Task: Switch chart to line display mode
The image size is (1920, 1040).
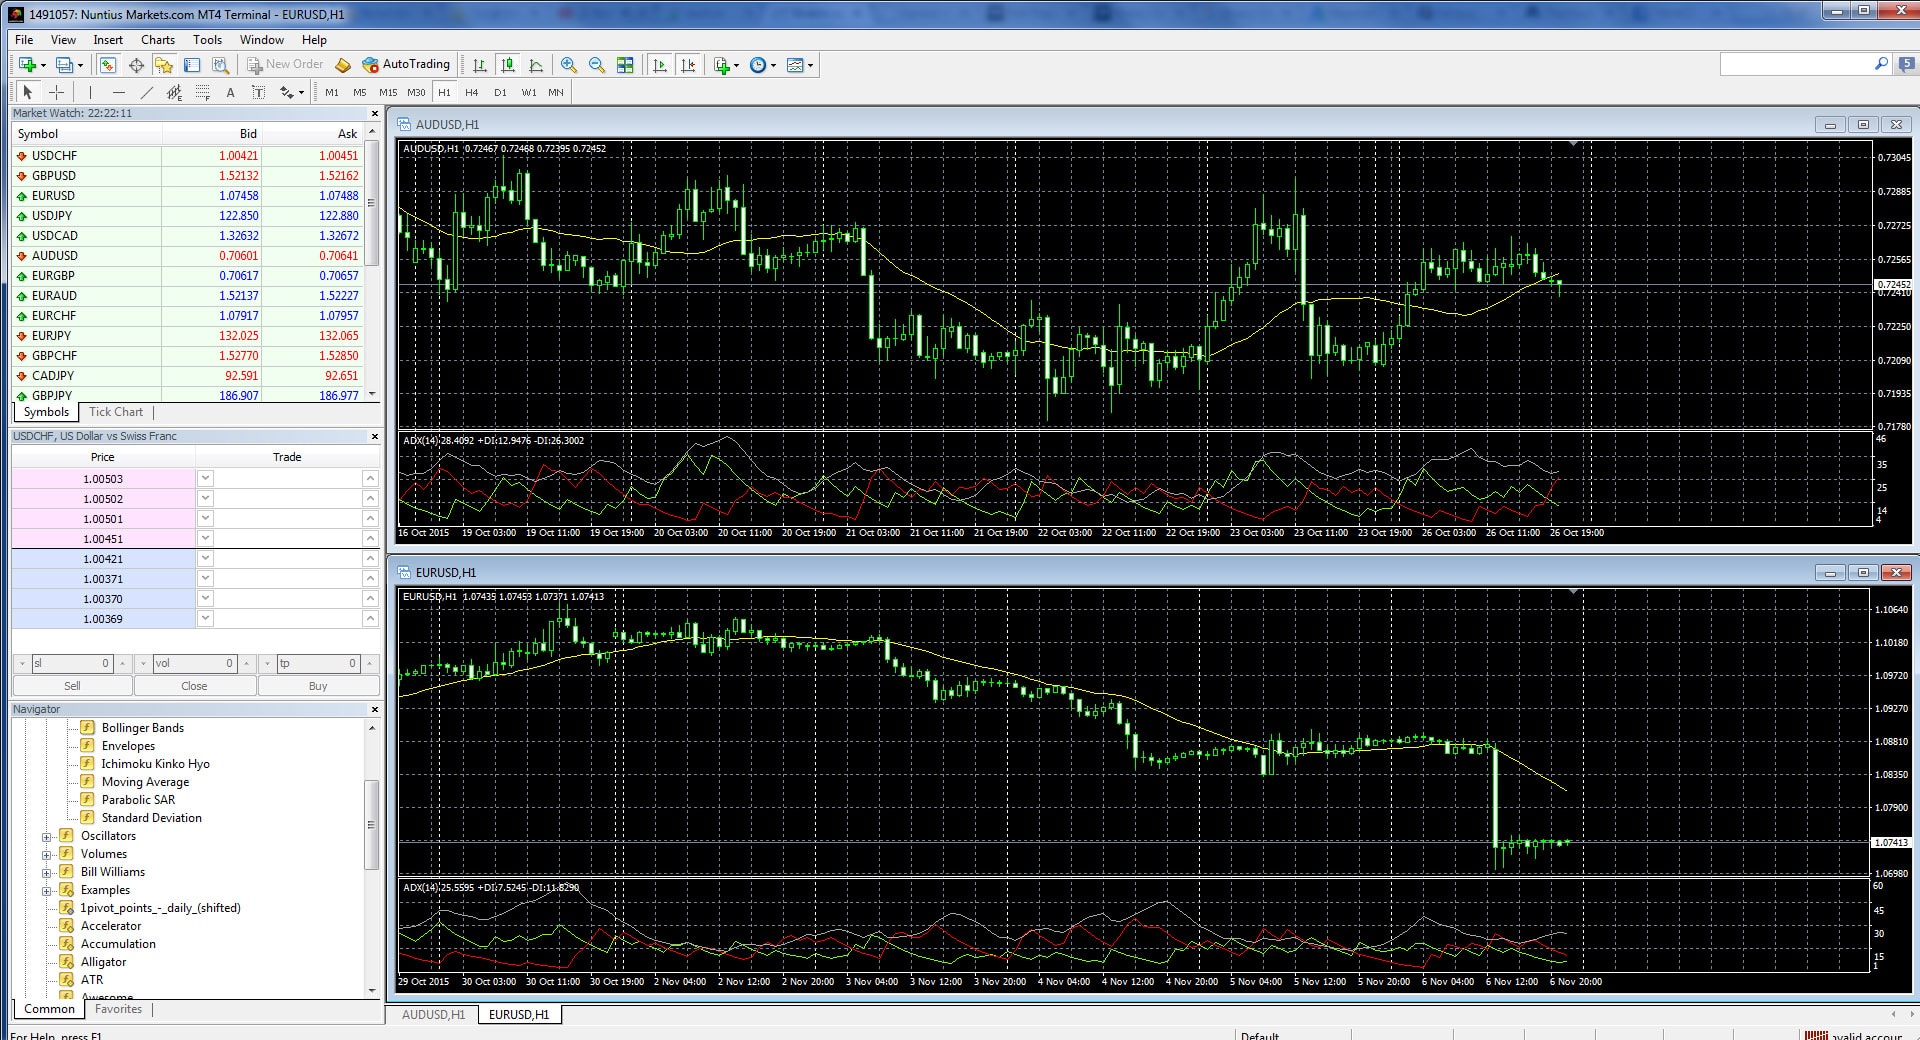Action: click(536, 64)
